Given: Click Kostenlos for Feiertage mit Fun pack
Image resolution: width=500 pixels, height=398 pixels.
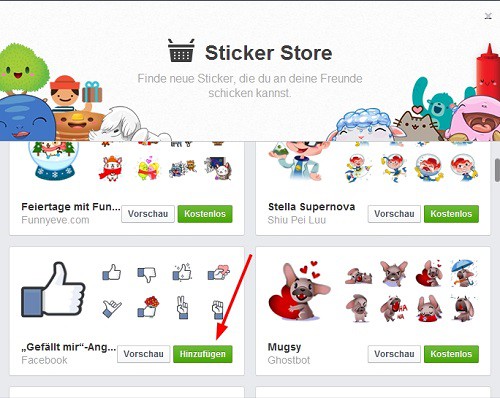Looking at the screenshot, I should pyautogui.click(x=205, y=214).
